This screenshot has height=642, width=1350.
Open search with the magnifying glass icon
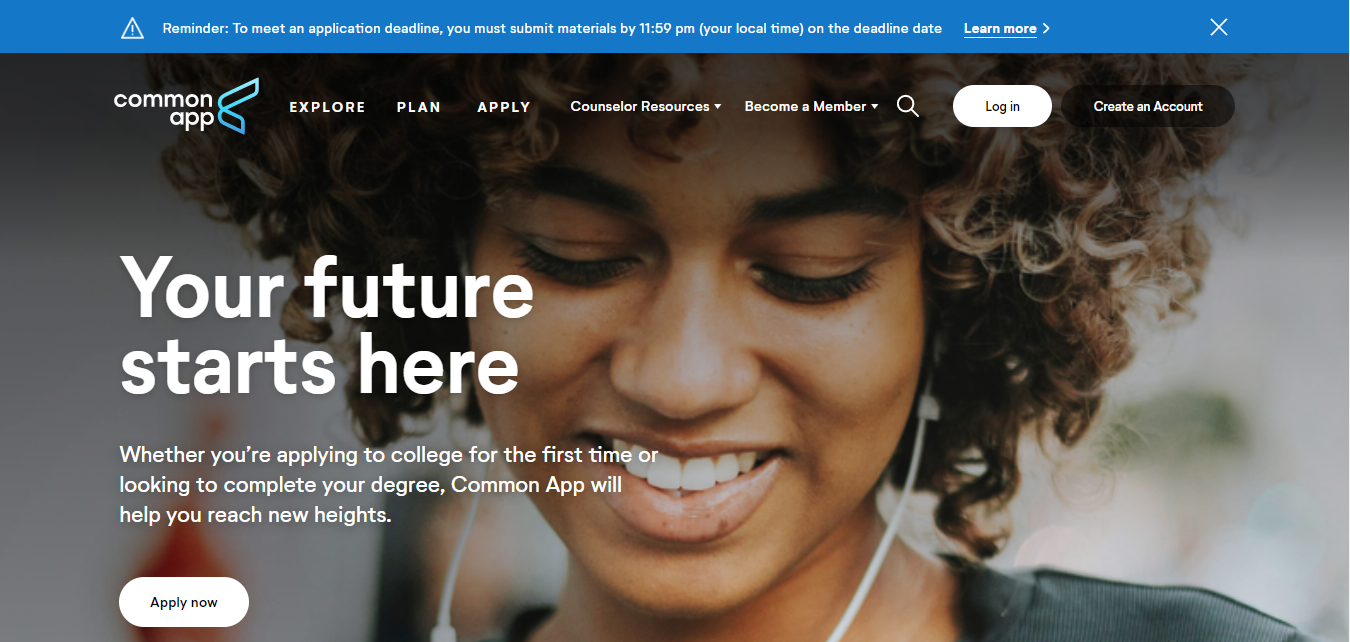[x=907, y=106]
